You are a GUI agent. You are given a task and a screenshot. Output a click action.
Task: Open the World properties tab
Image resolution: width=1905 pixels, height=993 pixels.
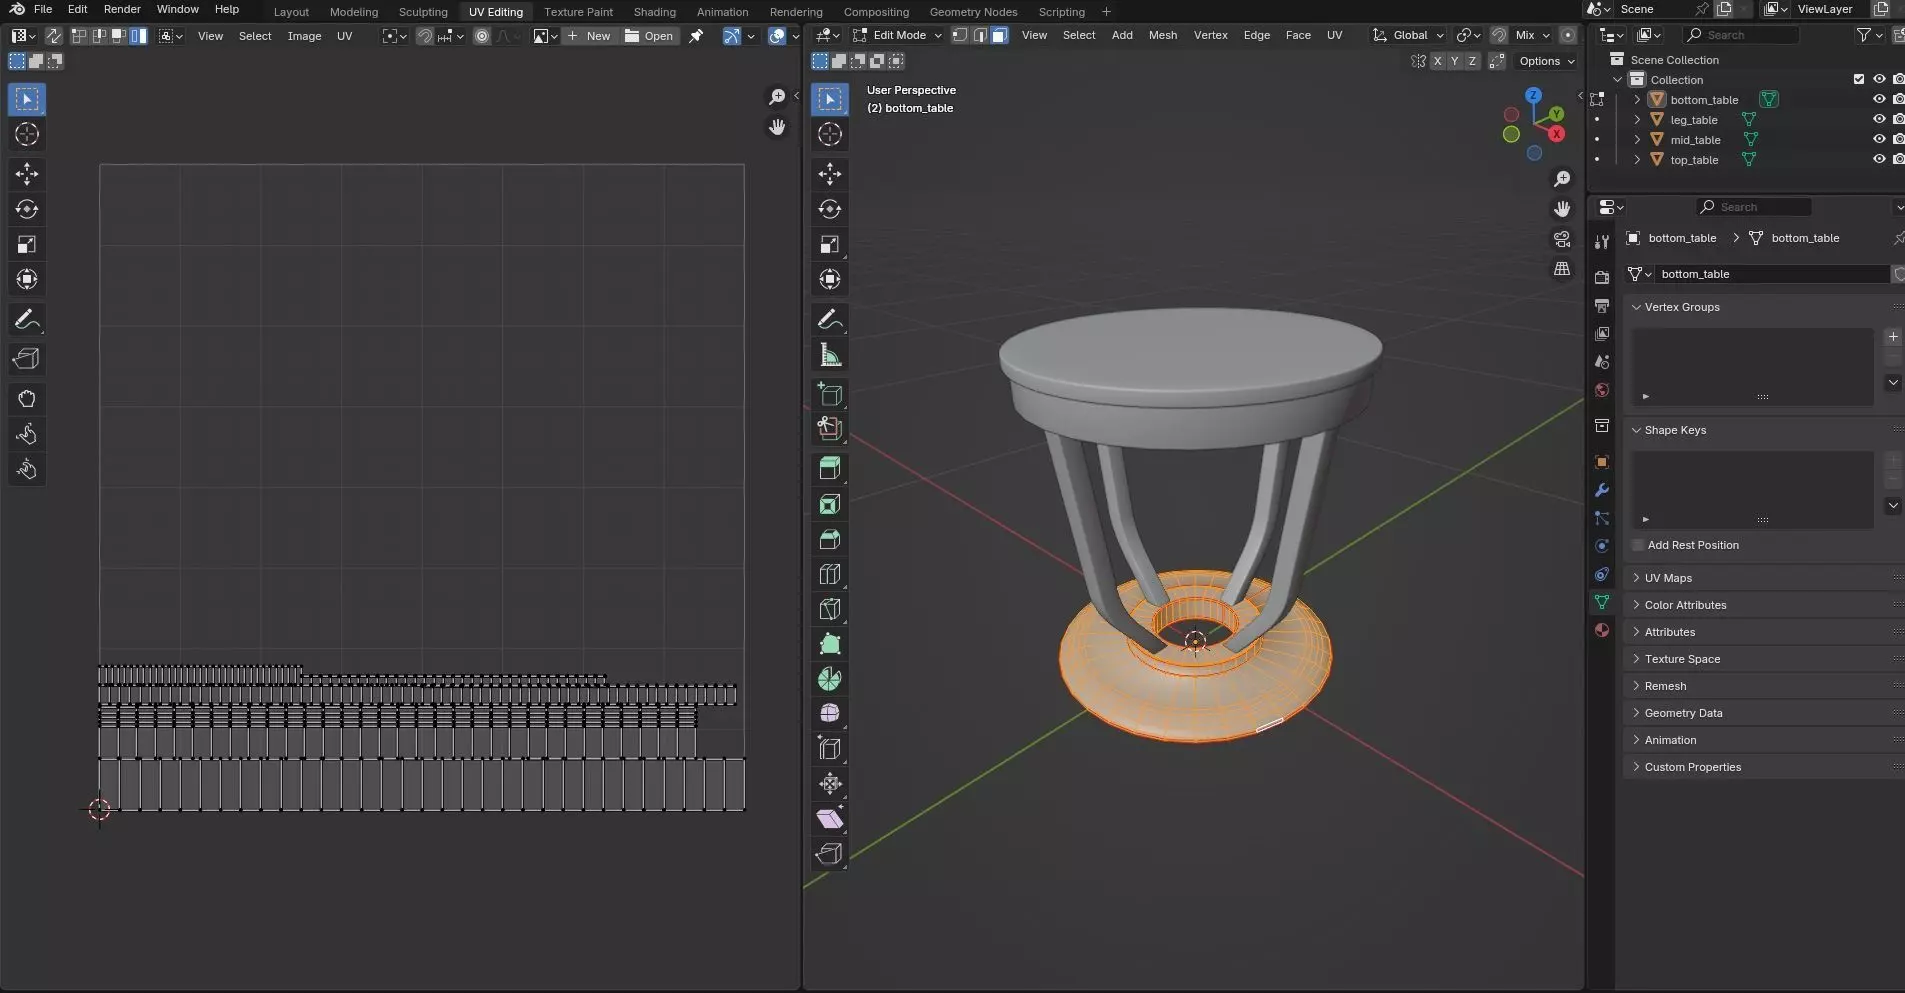(1602, 390)
